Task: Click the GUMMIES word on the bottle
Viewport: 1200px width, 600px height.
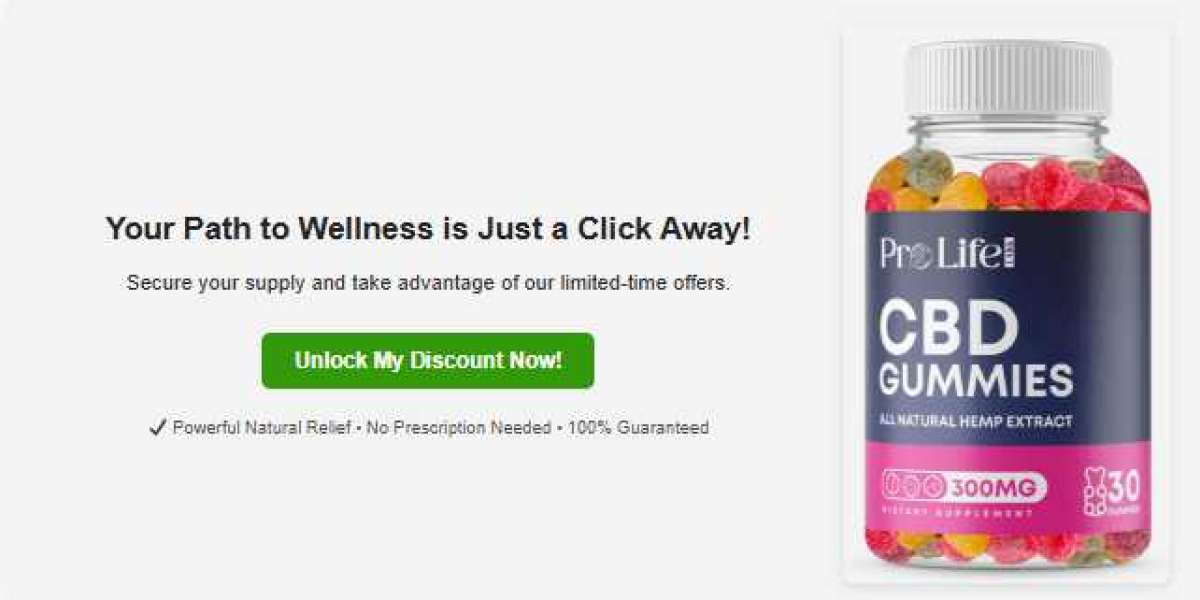Action: 977,381
